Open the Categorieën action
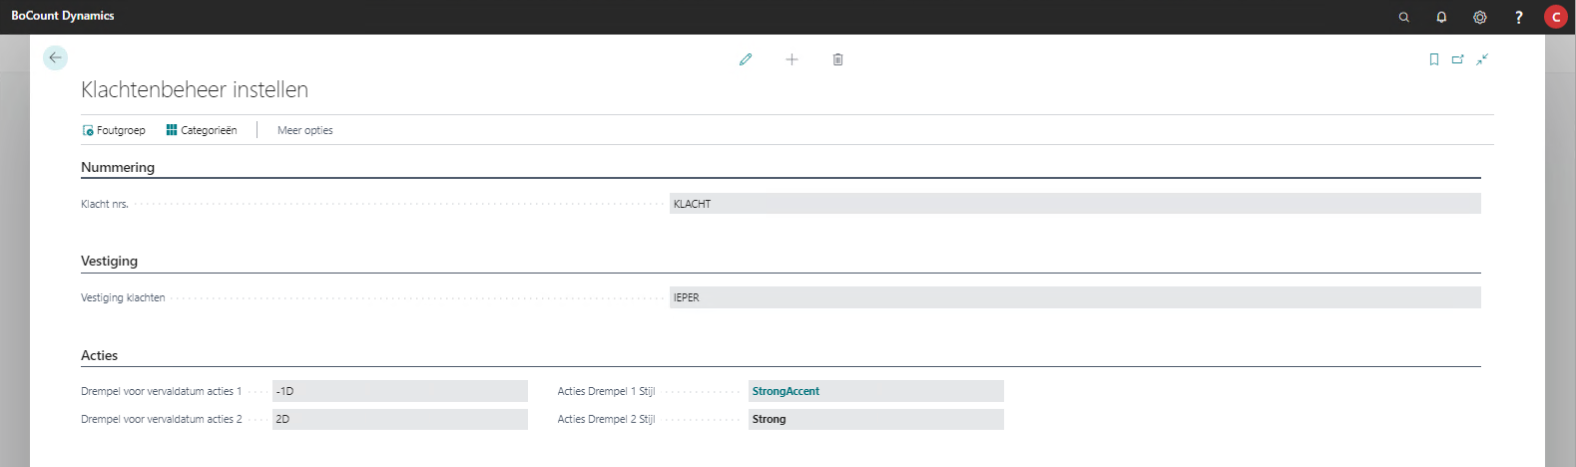Screen dimensions: 1576x467 (x=202, y=130)
